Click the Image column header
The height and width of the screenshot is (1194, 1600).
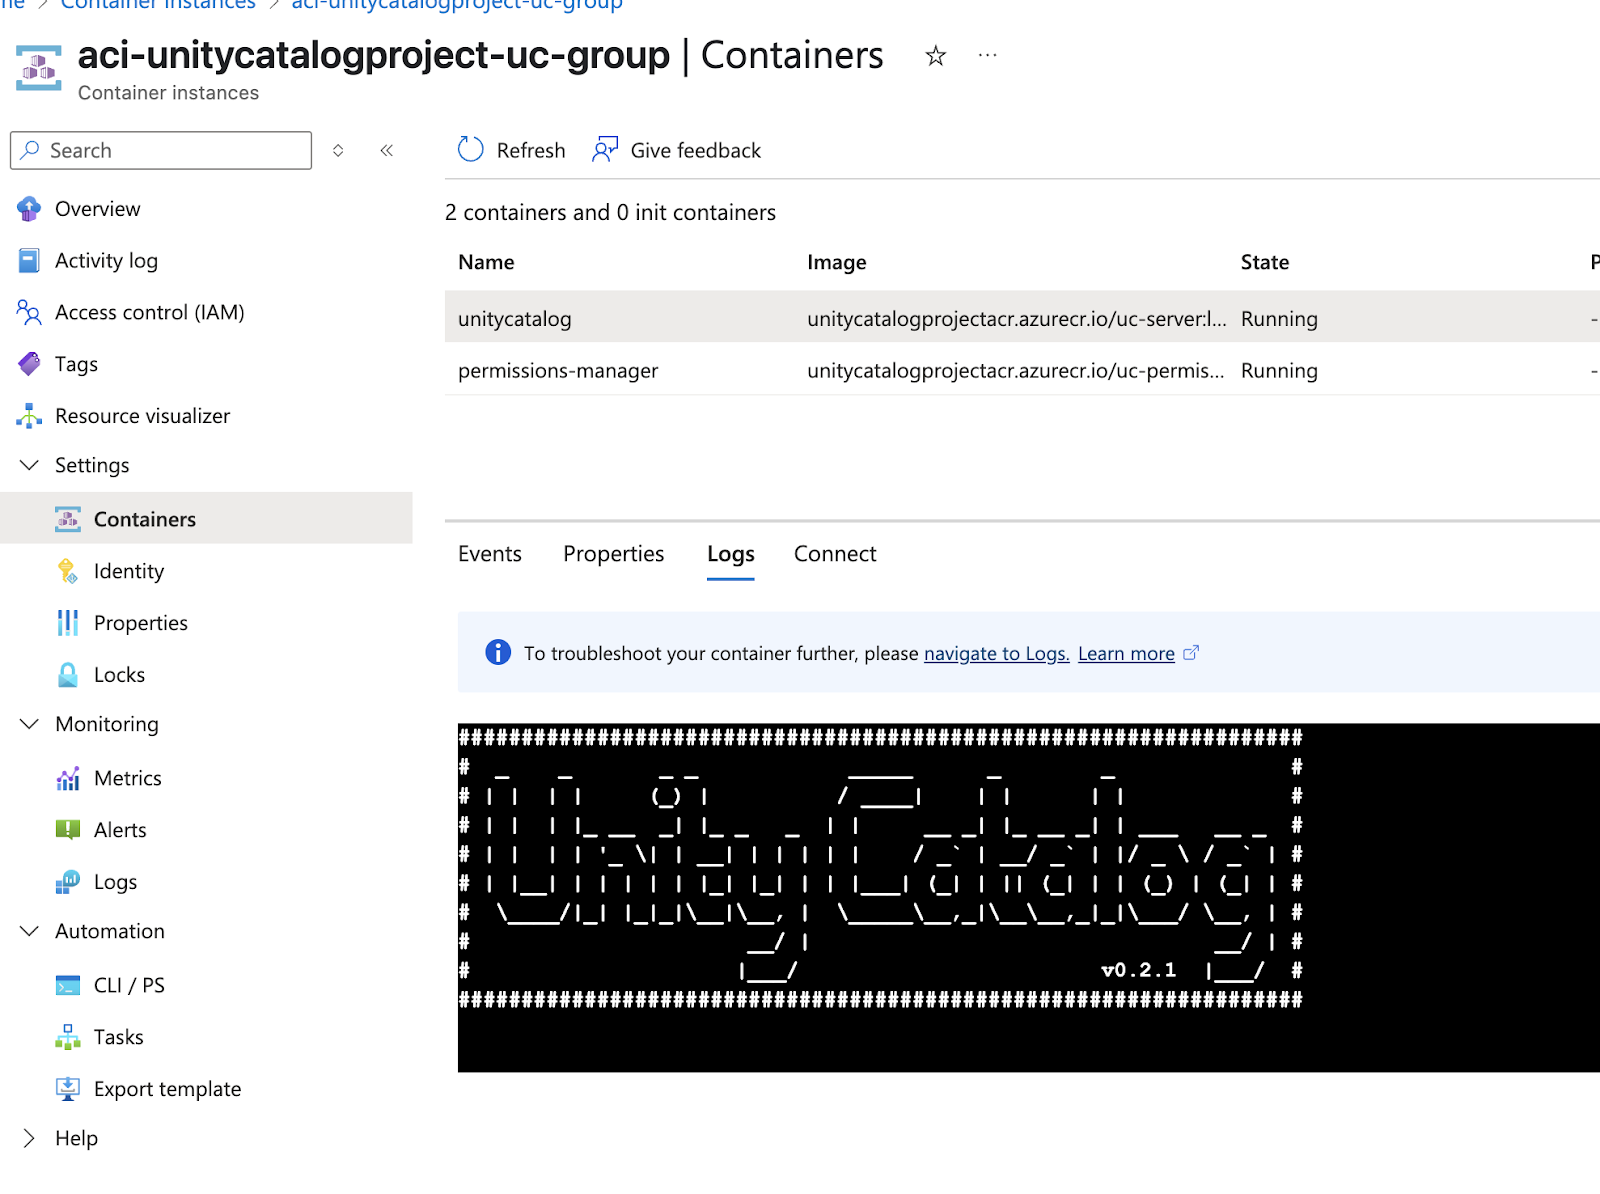click(837, 263)
